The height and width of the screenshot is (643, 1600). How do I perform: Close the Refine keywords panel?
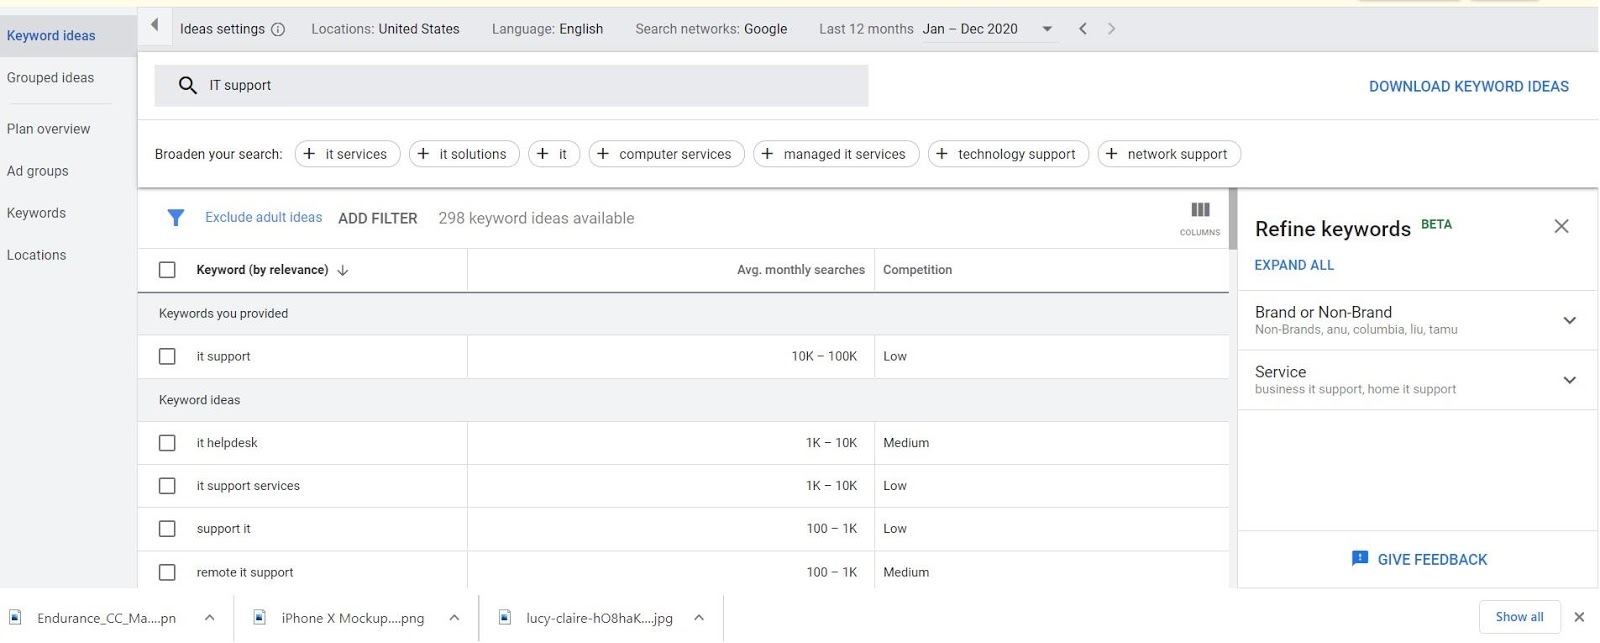pyautogui.click(x=1561, y=227)
